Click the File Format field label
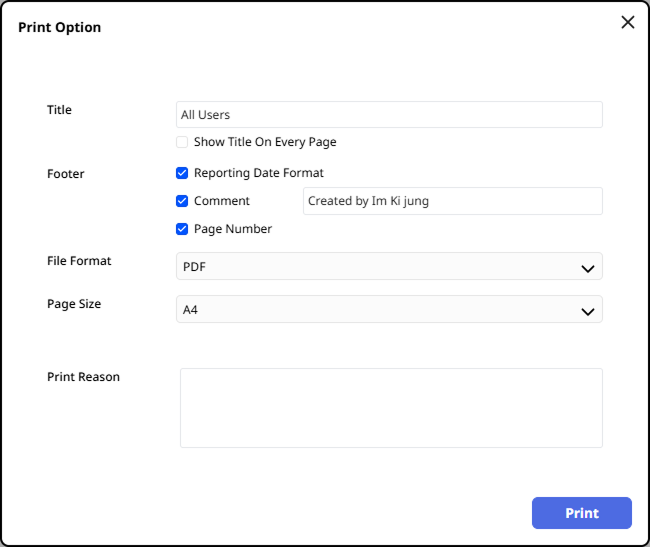 [79, 261]
